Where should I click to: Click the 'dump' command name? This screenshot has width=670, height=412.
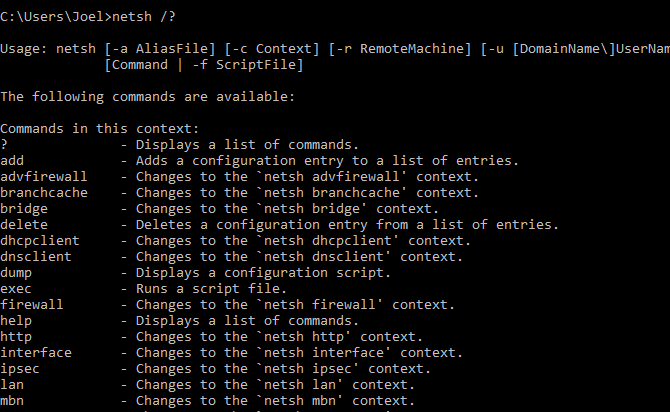(16, 273)
